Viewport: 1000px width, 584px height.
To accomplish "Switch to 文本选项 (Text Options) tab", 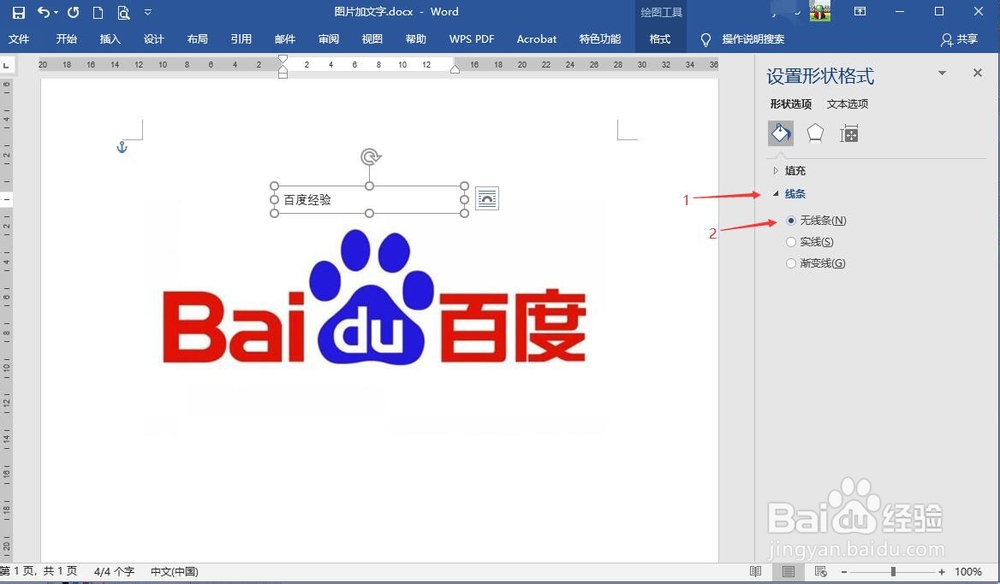I will (848, 104).
